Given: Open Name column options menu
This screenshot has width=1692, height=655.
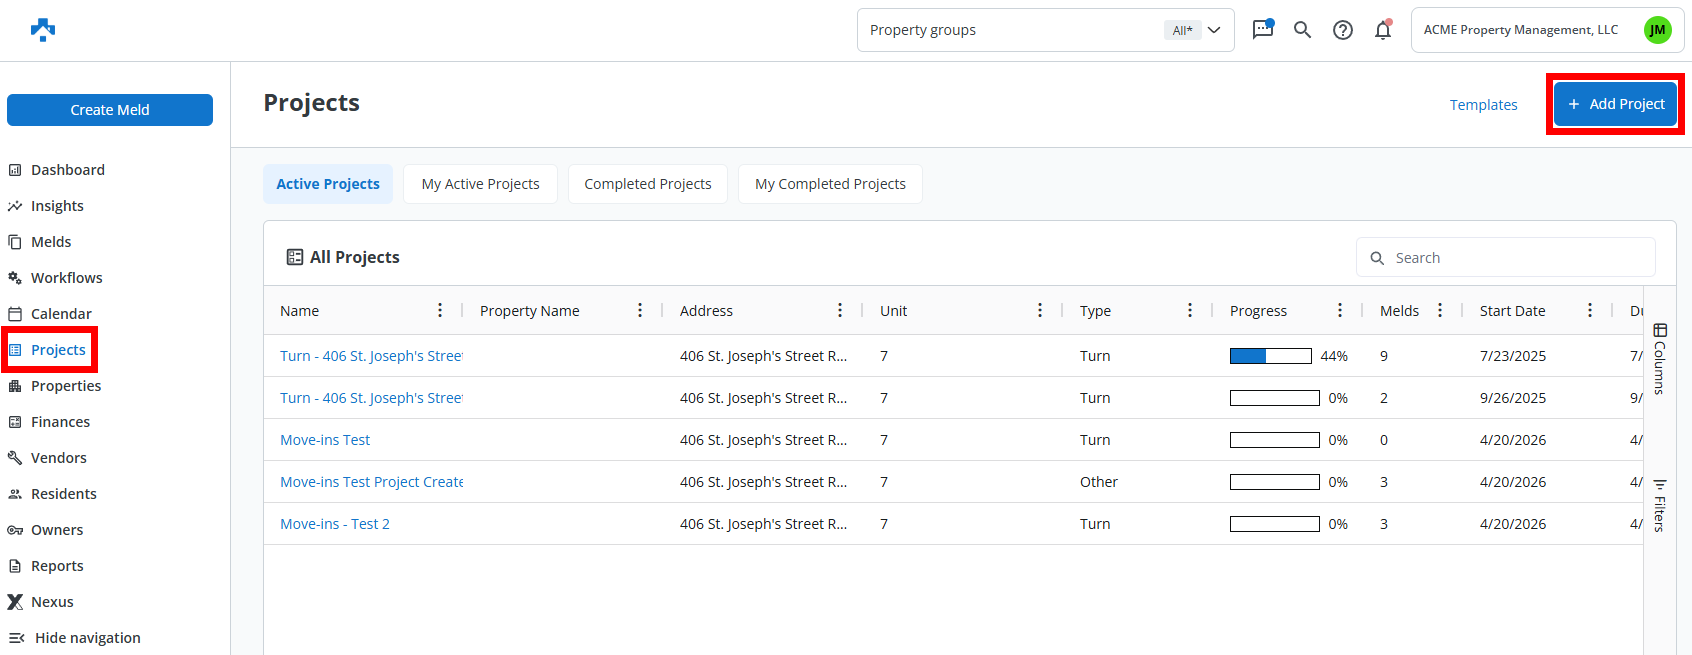Looking at the screenshot, I should click(x=440, y=311).
